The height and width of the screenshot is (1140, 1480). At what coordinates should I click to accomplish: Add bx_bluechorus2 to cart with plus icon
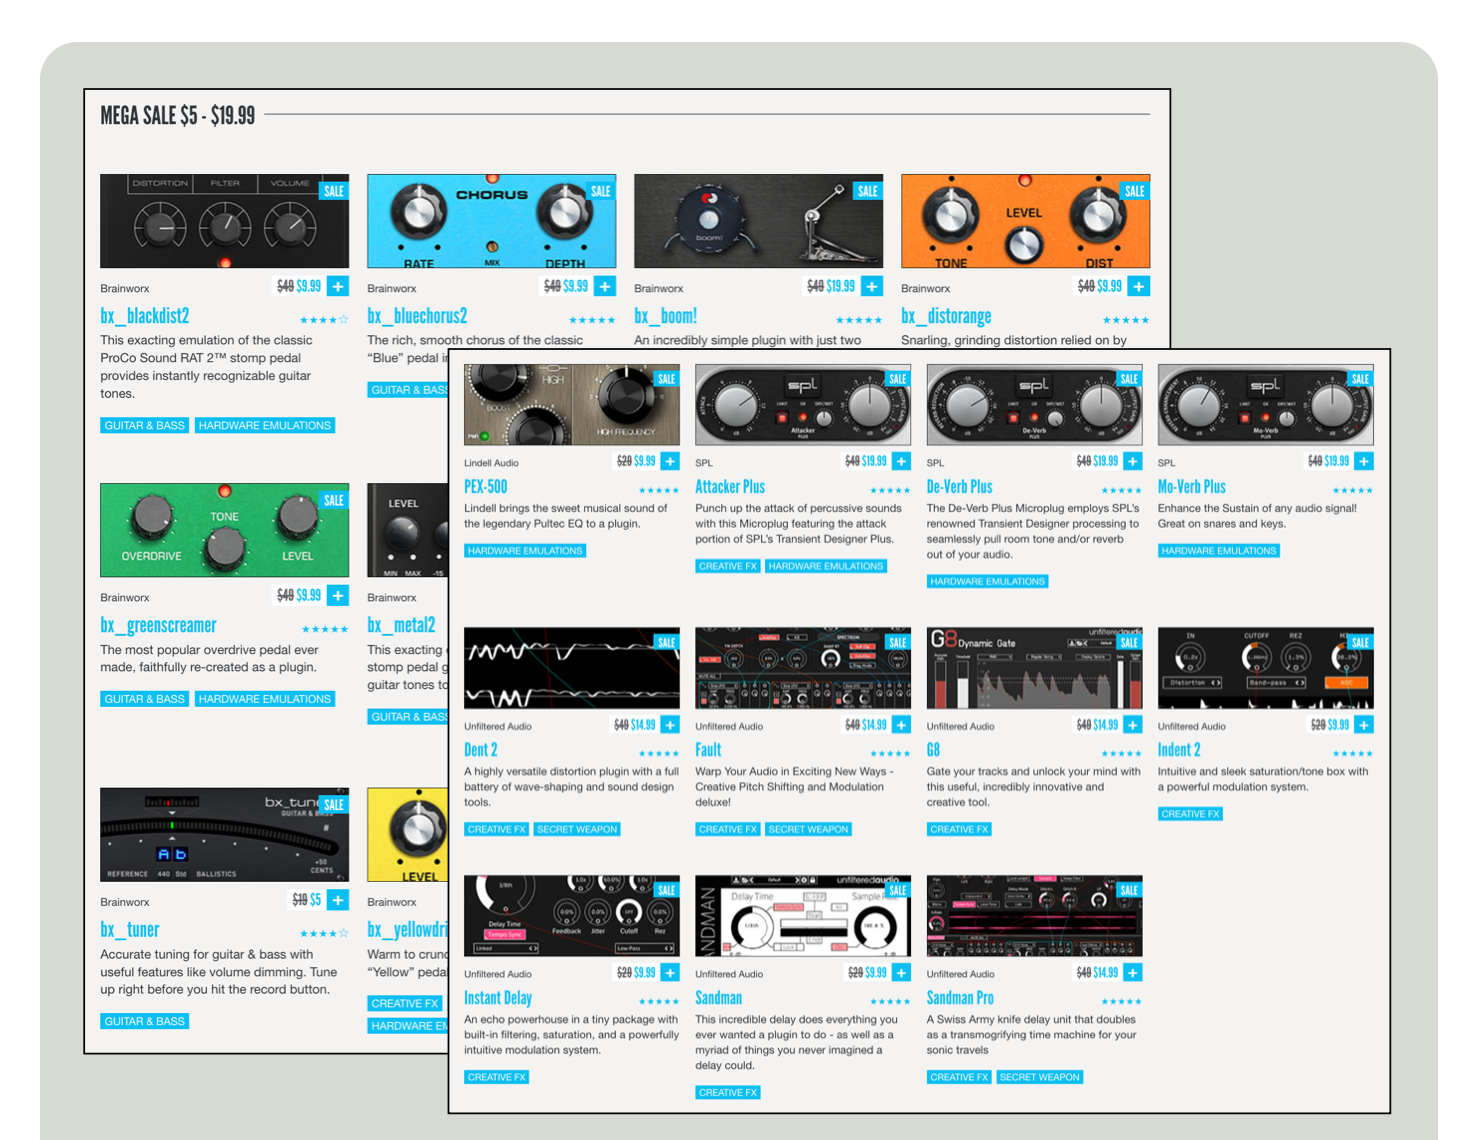tap(605, 286)
